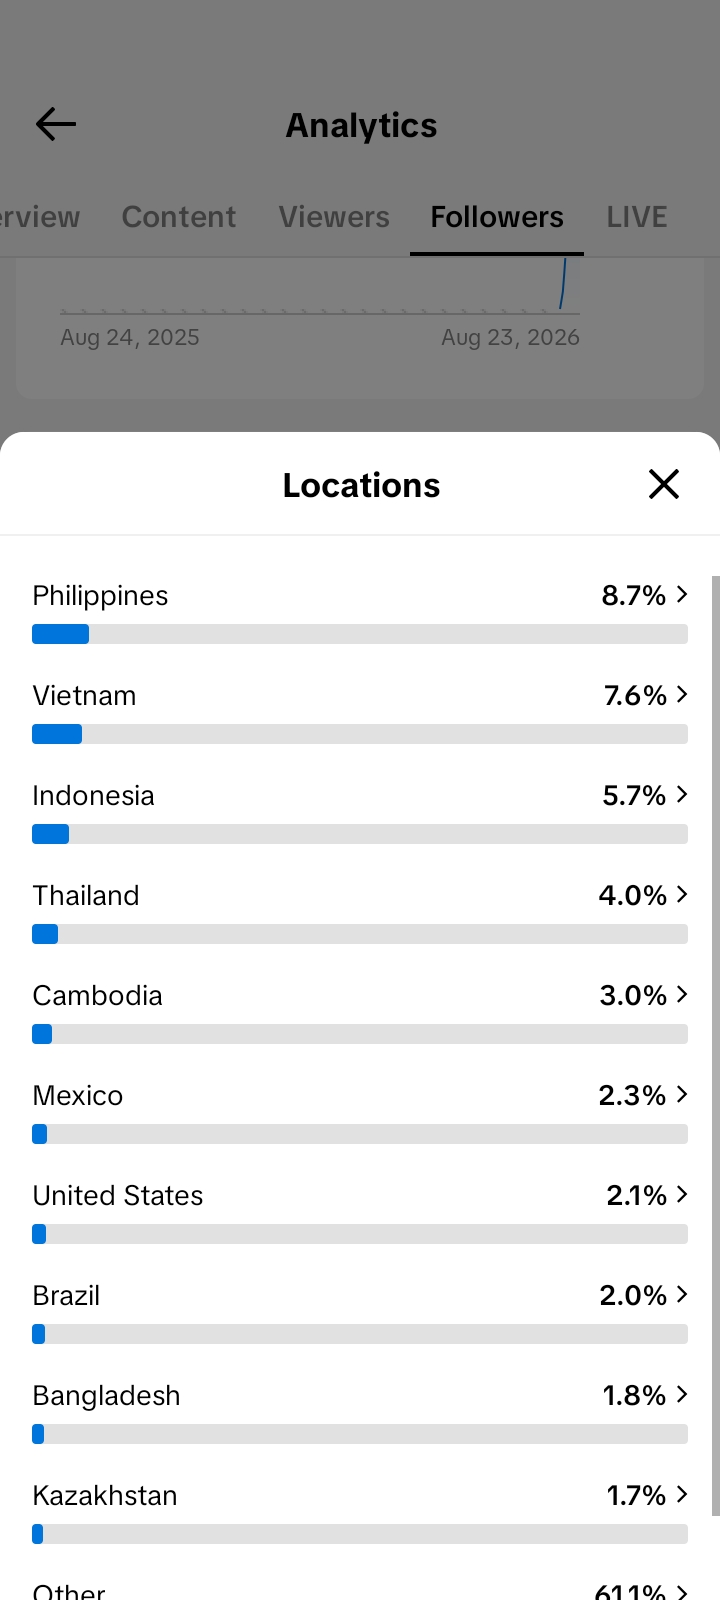The width and height of the screenshot is (720, 1600).
Task: Tap the United States chevron icon
Action: tap(682, 1194)
